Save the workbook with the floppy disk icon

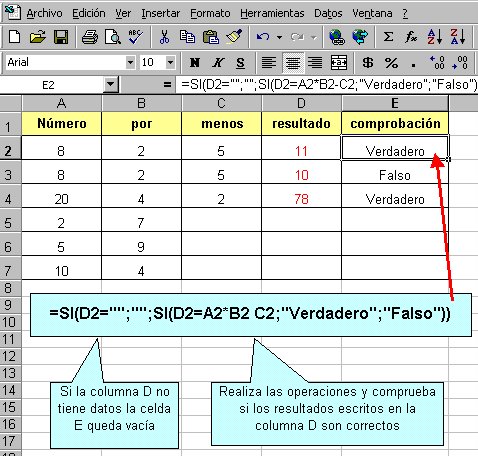(61, 37)
